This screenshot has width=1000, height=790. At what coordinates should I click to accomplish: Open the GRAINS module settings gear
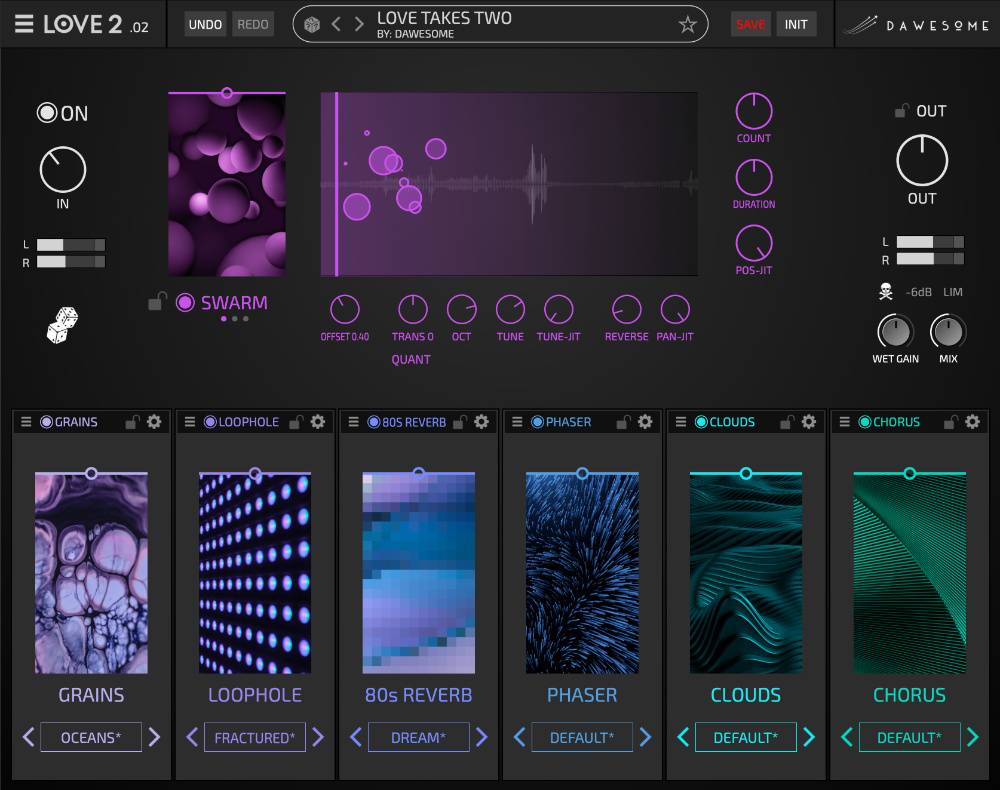click(x=155, y=421)
